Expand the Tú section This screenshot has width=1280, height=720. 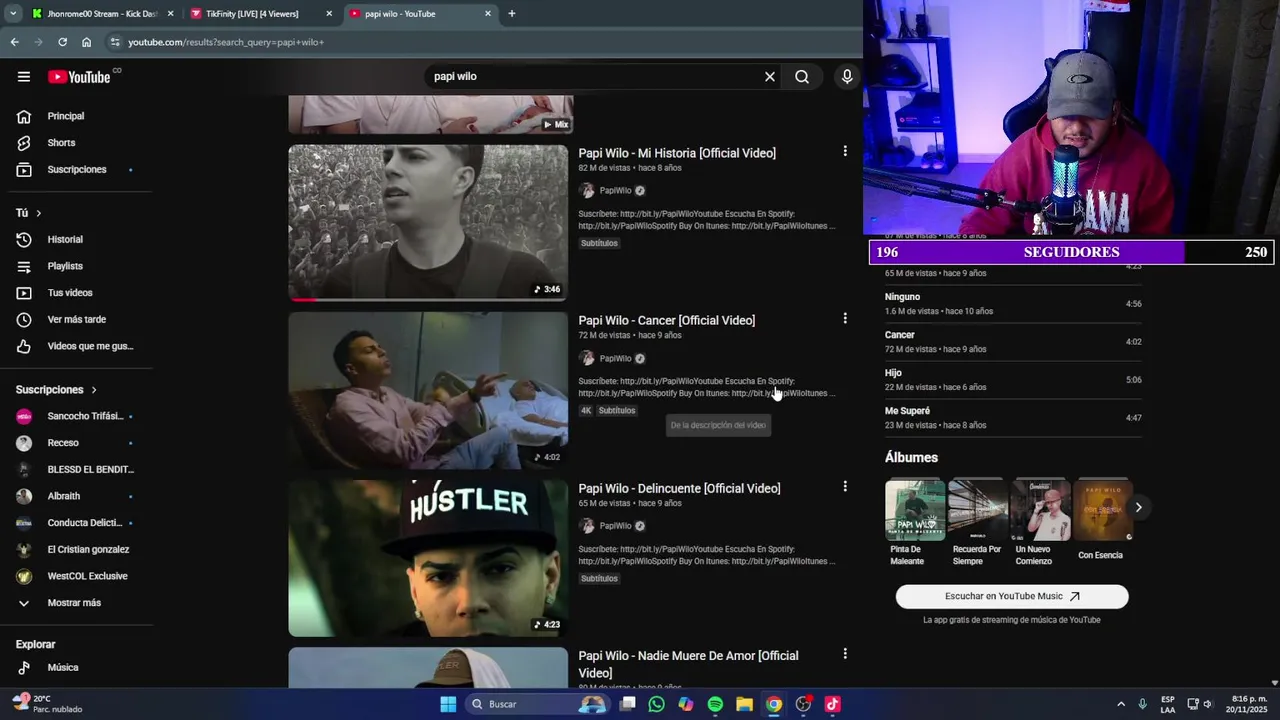29,213
